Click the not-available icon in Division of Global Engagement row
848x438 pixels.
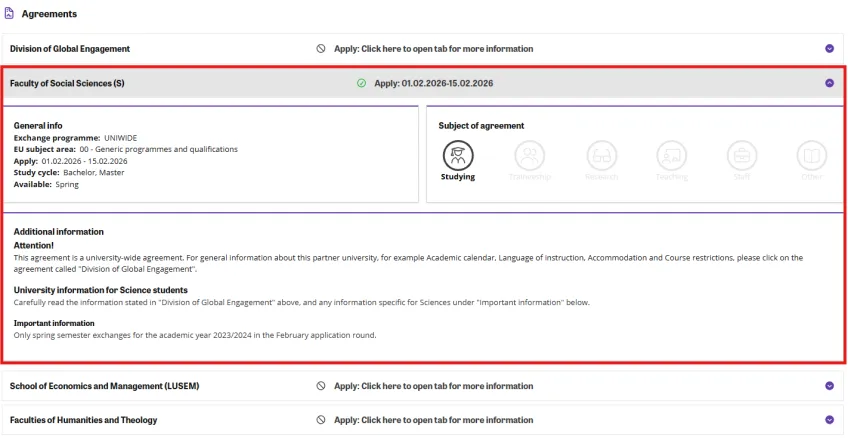(x=321, y=48)
